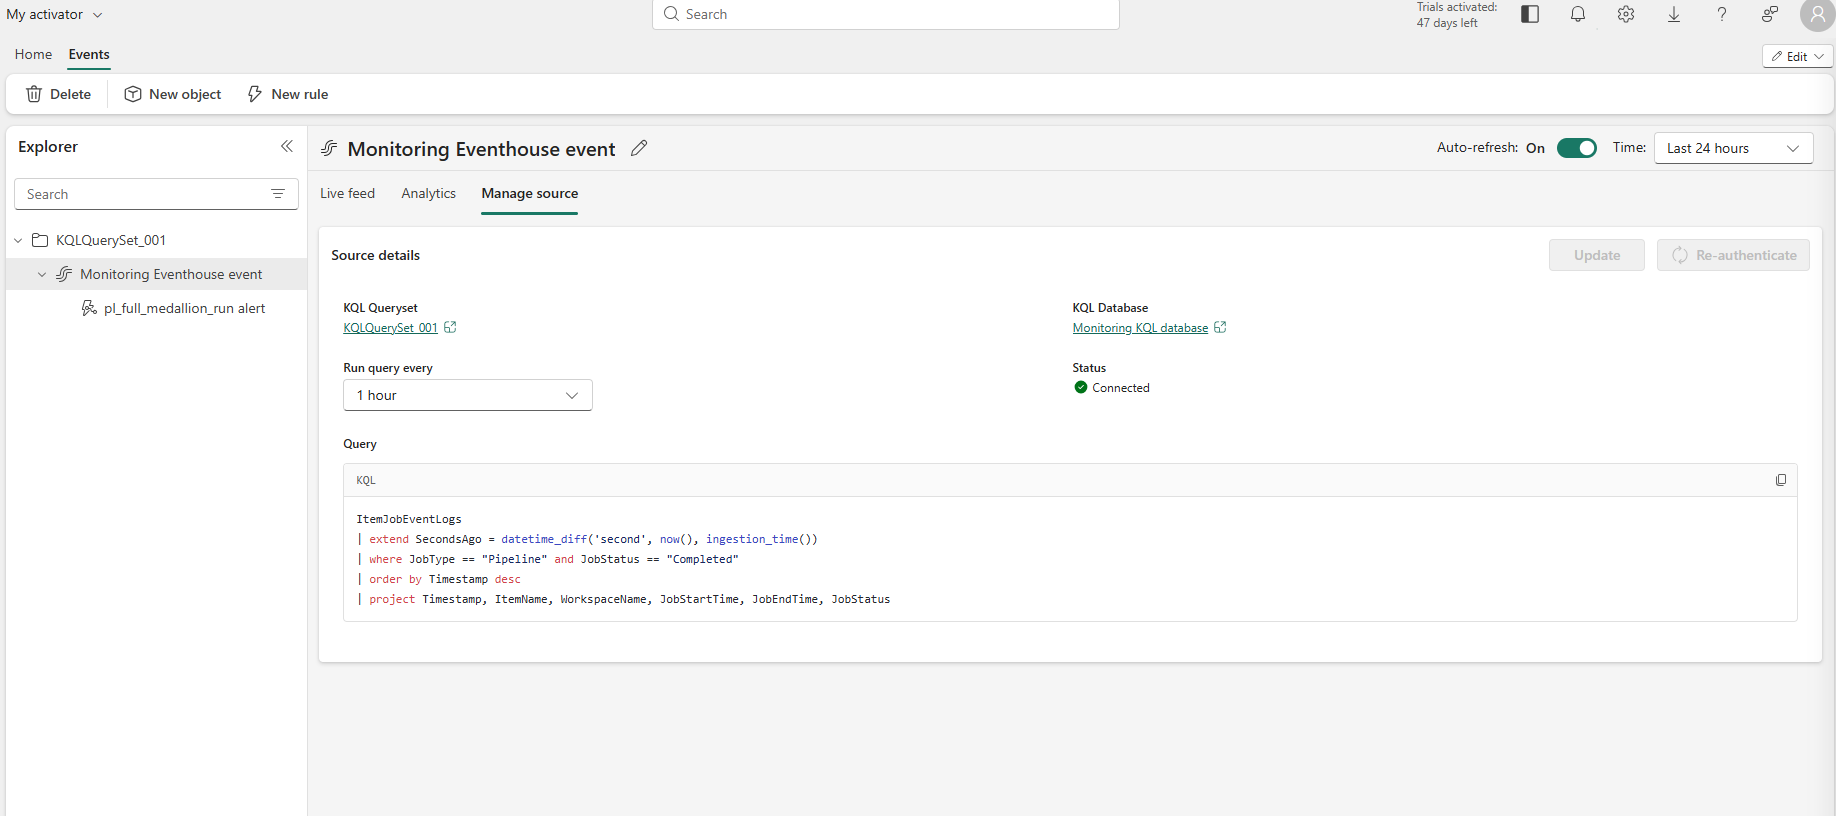Screen dimensions: 1836x816
Task: Click the Explorer Search field
Action: click(x=156, y=194)
